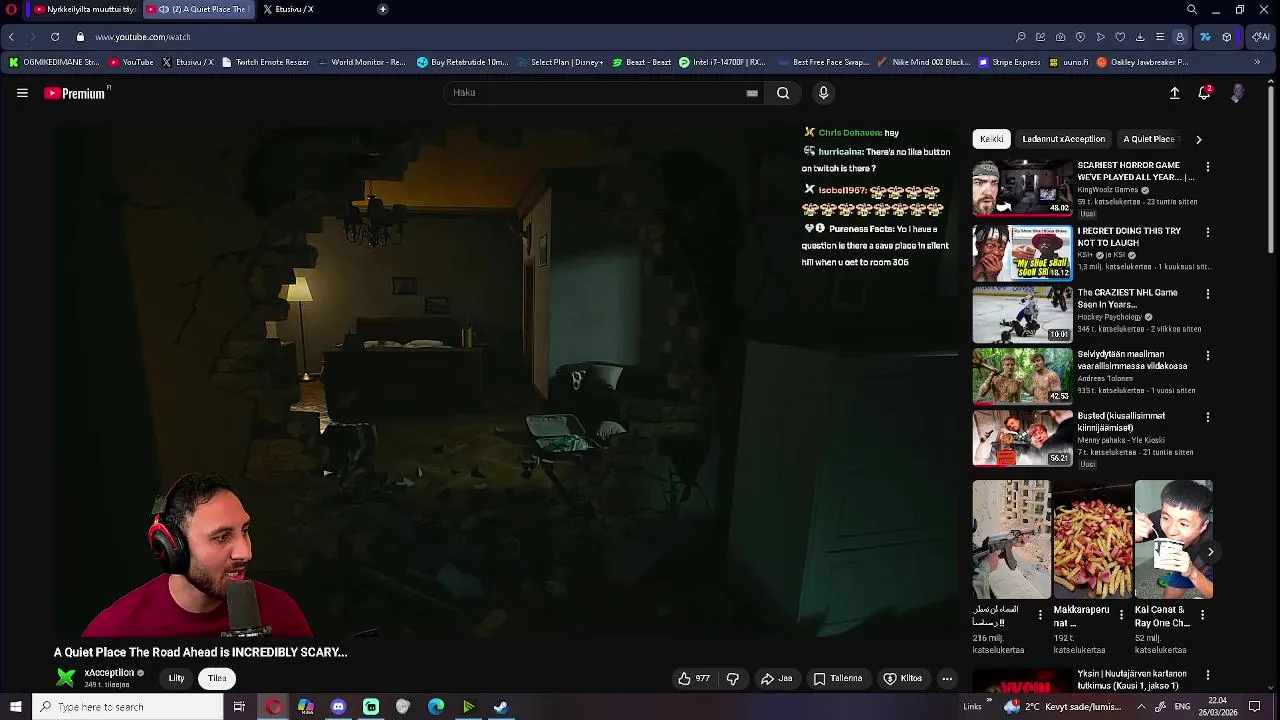Open the xAcception channel name link
The width and height of the screenshot is (1280, 720).
point(109,673)
